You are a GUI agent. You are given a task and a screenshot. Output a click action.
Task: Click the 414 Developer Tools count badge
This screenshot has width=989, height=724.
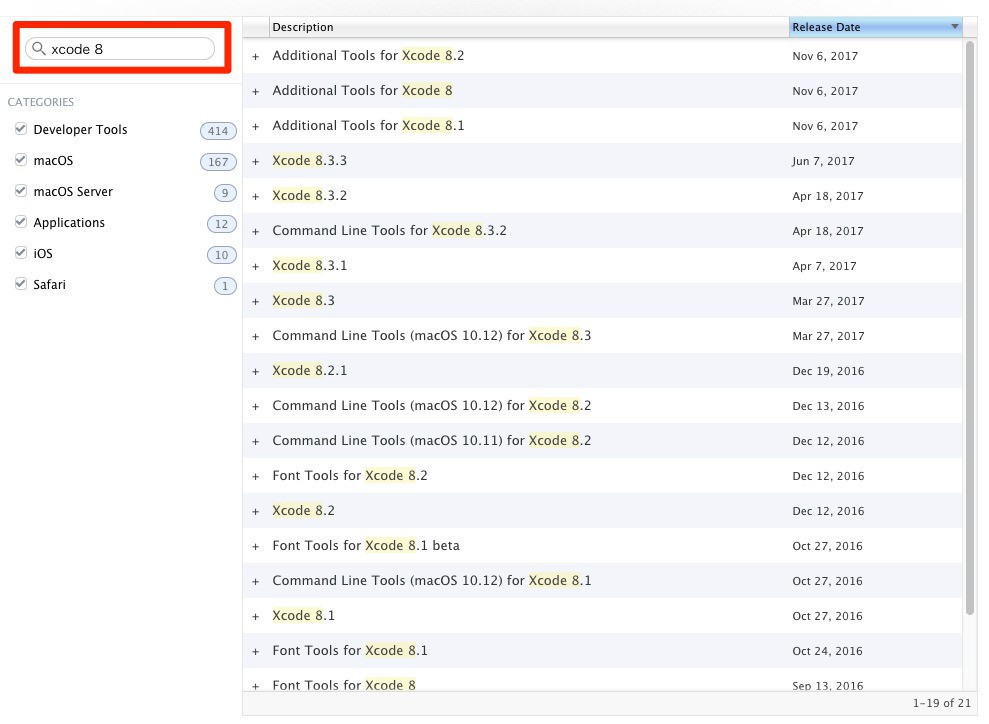pyautogui.click(x=218, y=131)
